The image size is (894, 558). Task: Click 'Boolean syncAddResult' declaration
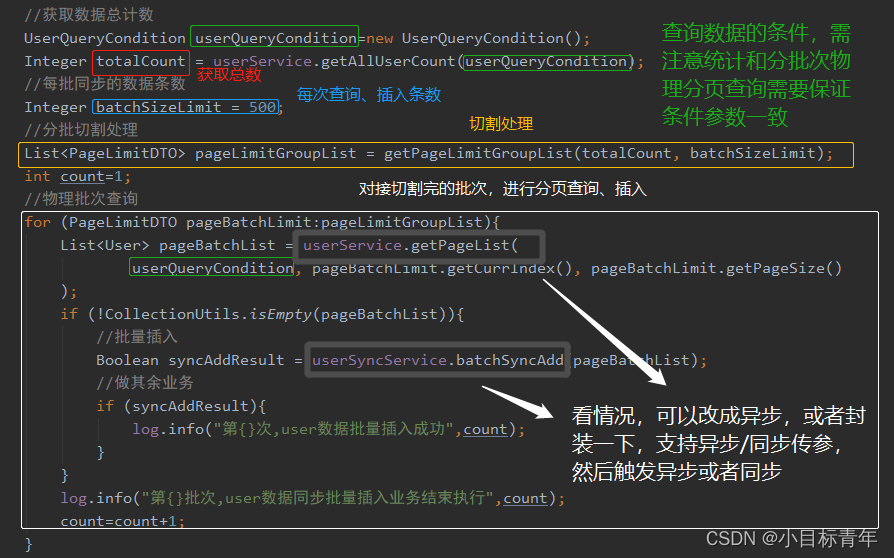(x=190, y=360)
